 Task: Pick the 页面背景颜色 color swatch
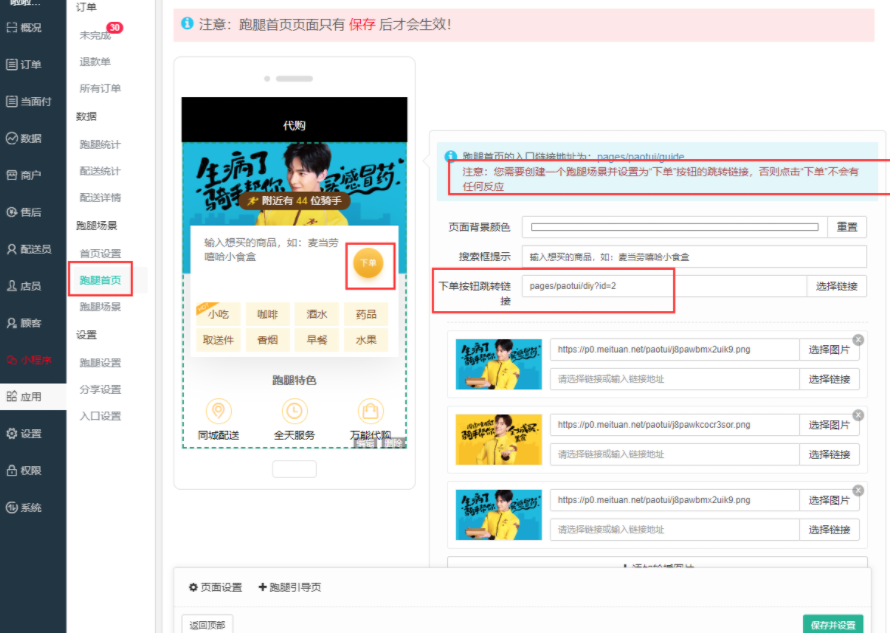click(x=674, y=227)
